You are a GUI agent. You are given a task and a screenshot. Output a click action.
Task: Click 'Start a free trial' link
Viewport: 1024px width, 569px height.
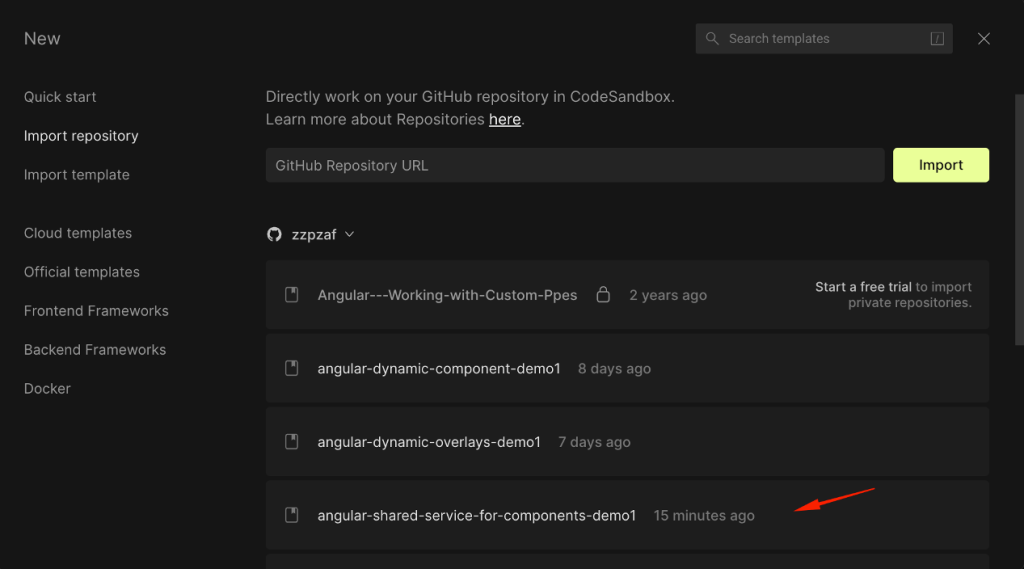pos(863,287)
